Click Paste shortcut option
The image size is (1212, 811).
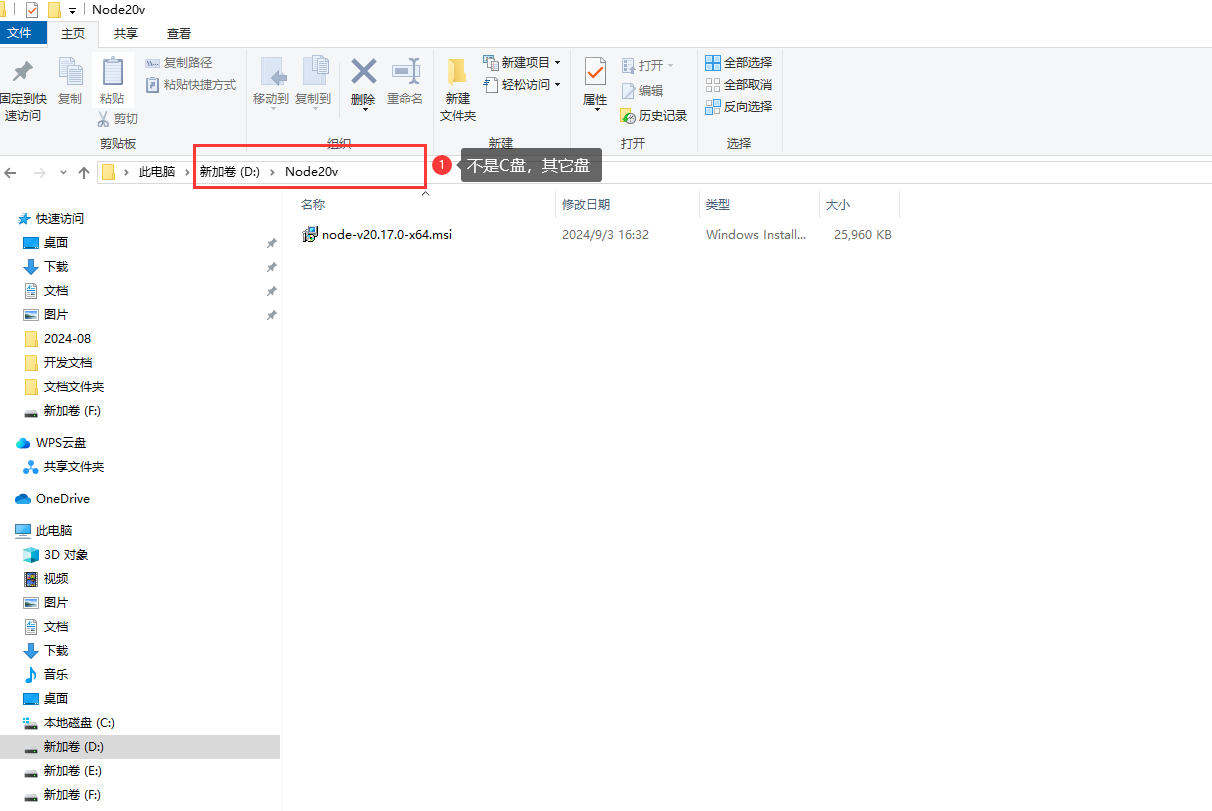(192, 85)
